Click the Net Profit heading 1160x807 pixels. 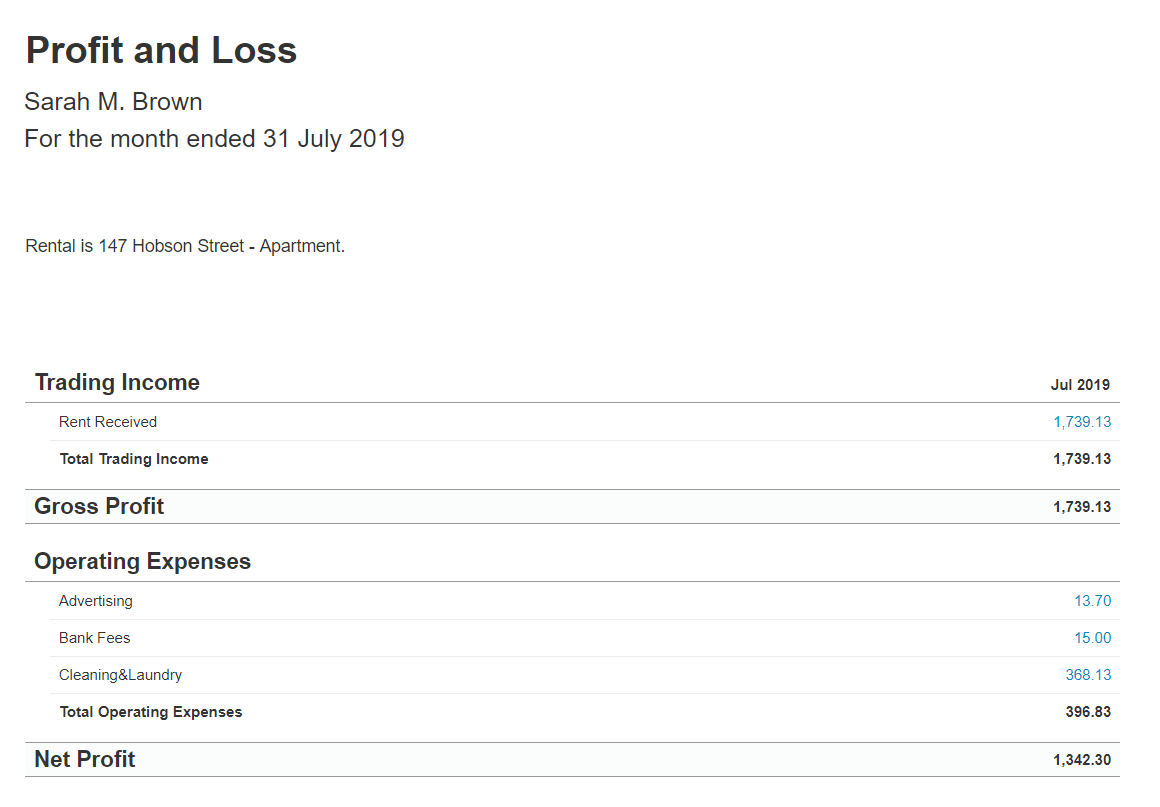(x=85, y=760)
